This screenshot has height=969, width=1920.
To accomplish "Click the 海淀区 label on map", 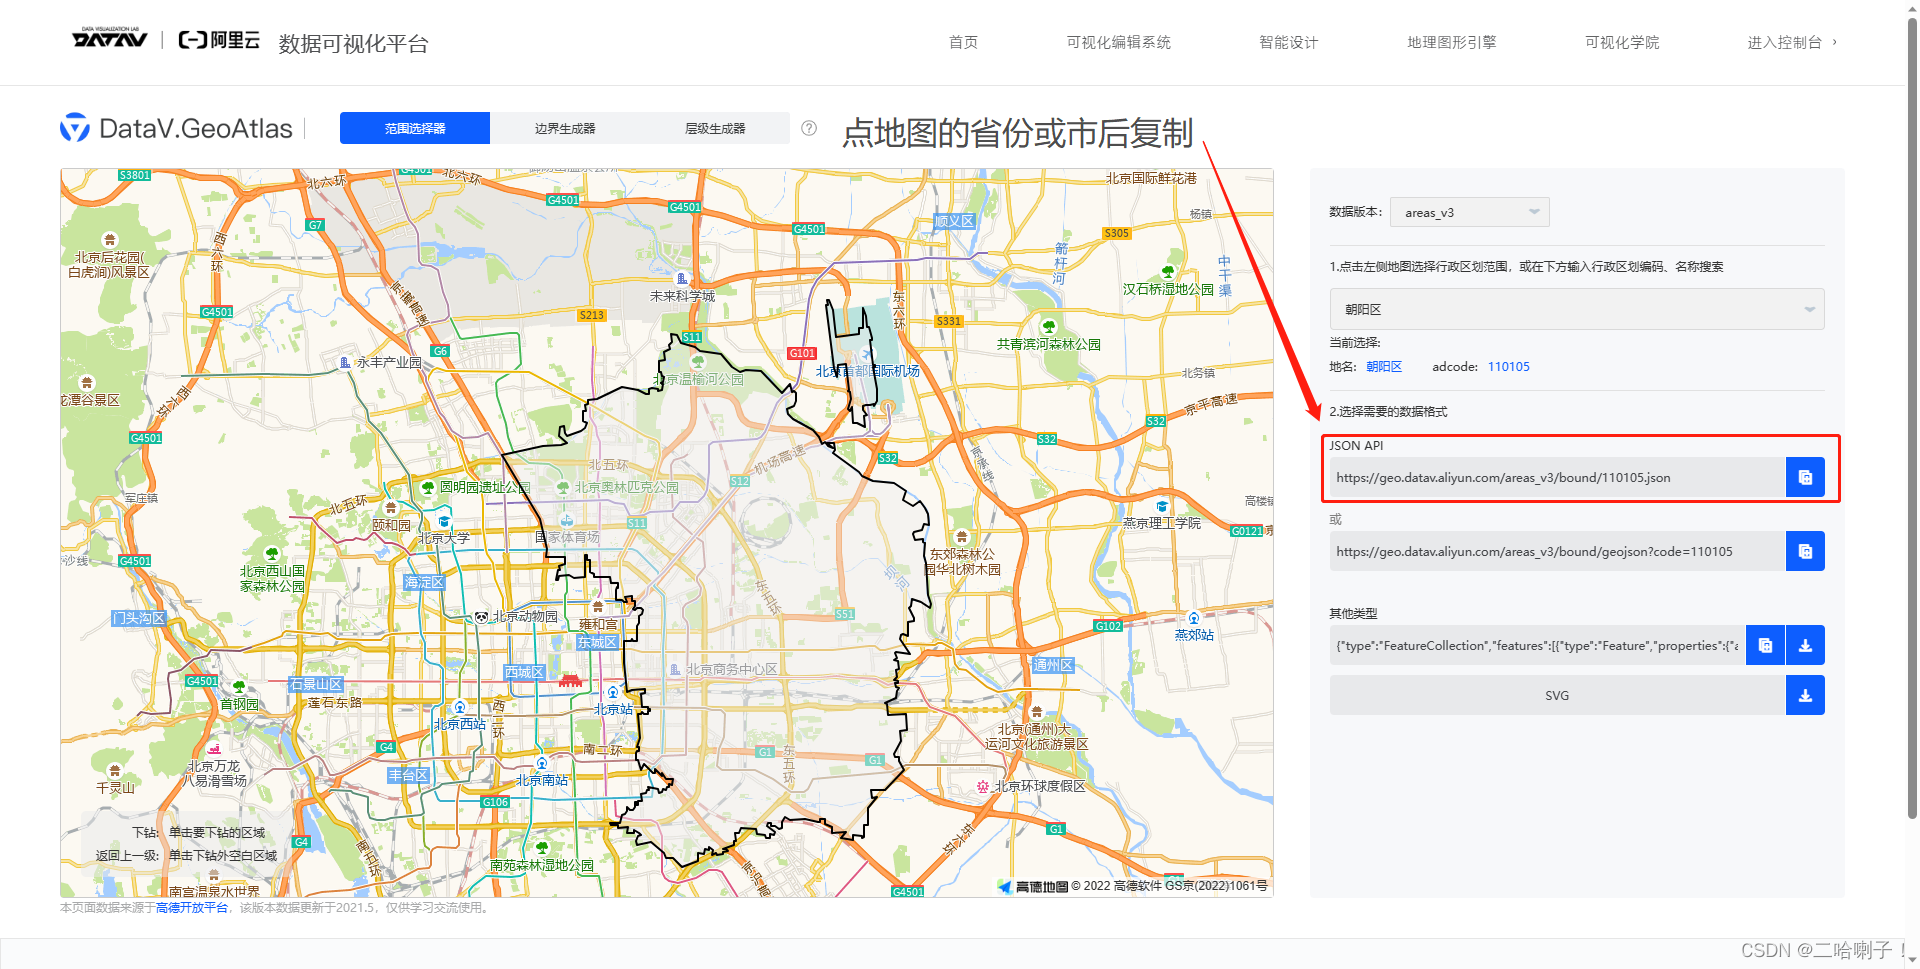I will click(x=424, y=582).
